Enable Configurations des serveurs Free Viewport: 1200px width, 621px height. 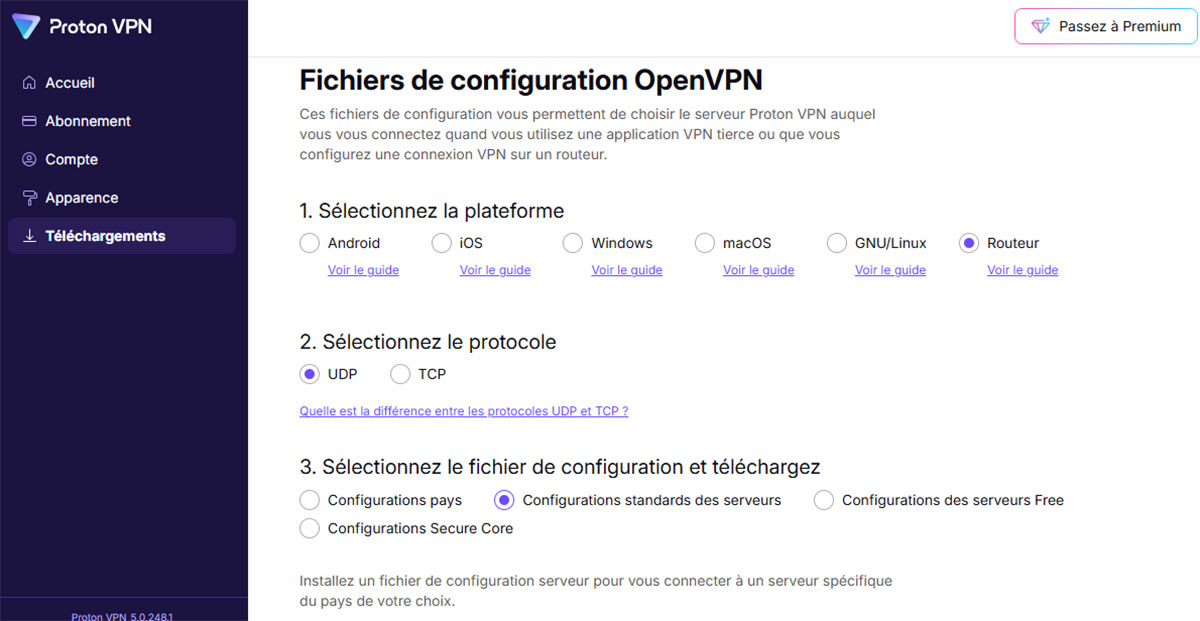823,500
